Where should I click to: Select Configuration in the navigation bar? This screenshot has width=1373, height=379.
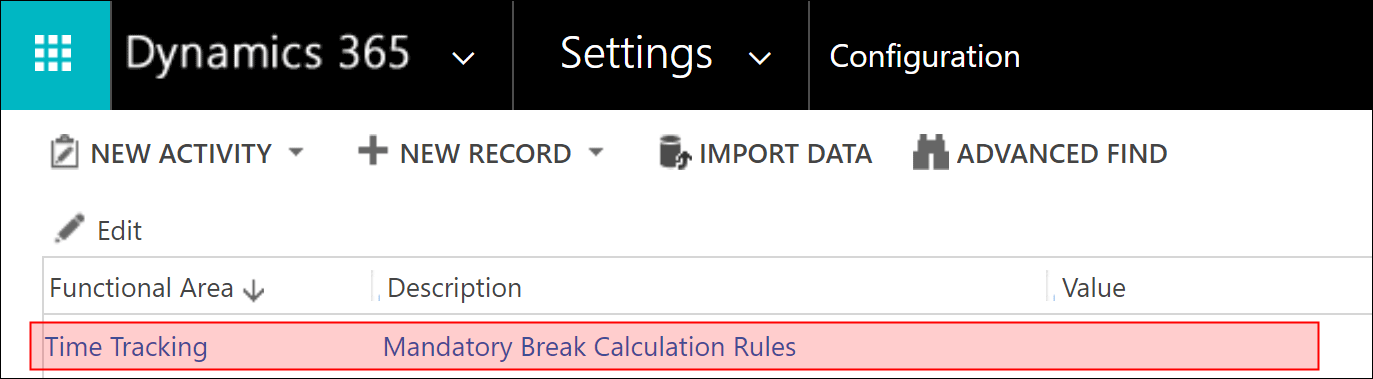coord(925,57)
